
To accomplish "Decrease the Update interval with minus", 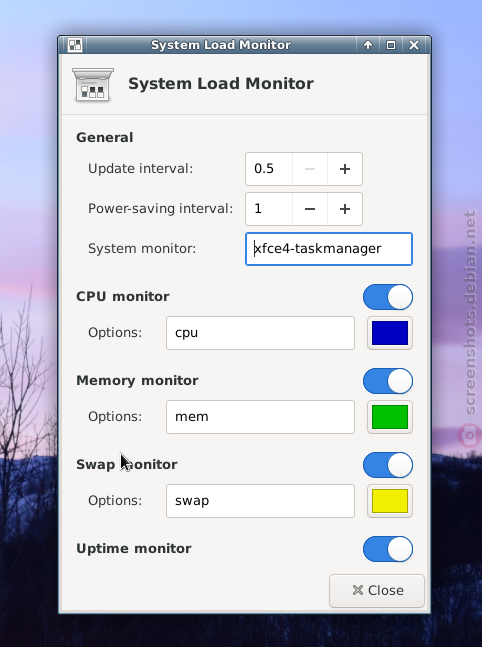I will [310, 169].
